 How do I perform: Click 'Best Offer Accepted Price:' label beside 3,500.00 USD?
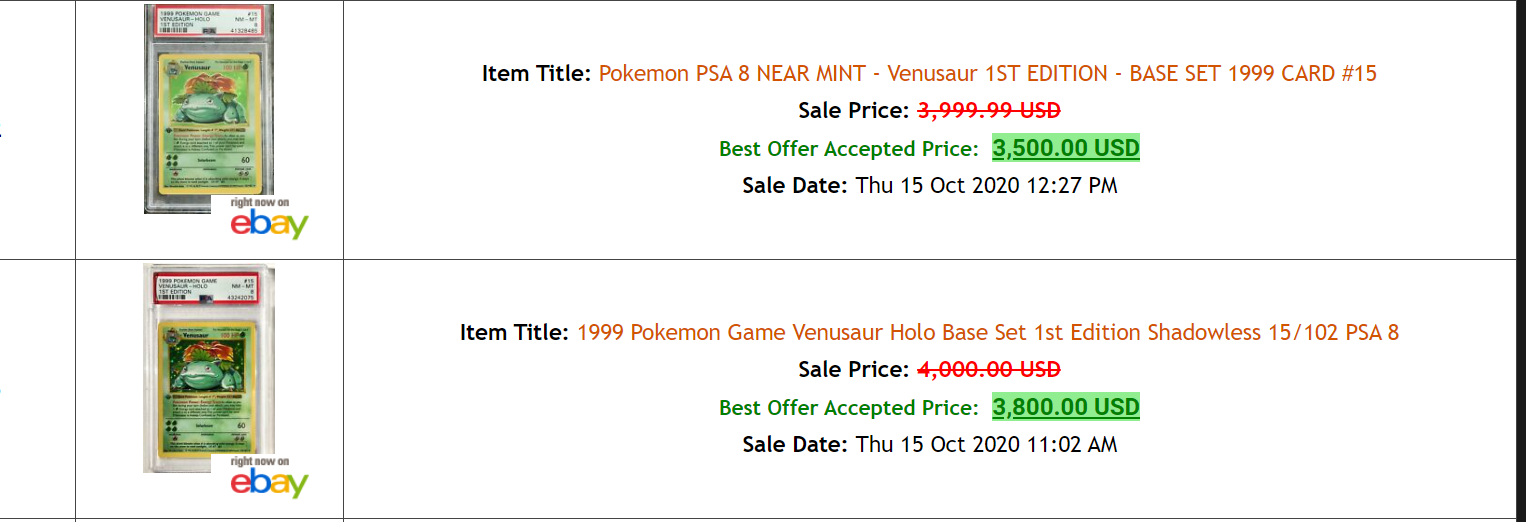point(849,149)
